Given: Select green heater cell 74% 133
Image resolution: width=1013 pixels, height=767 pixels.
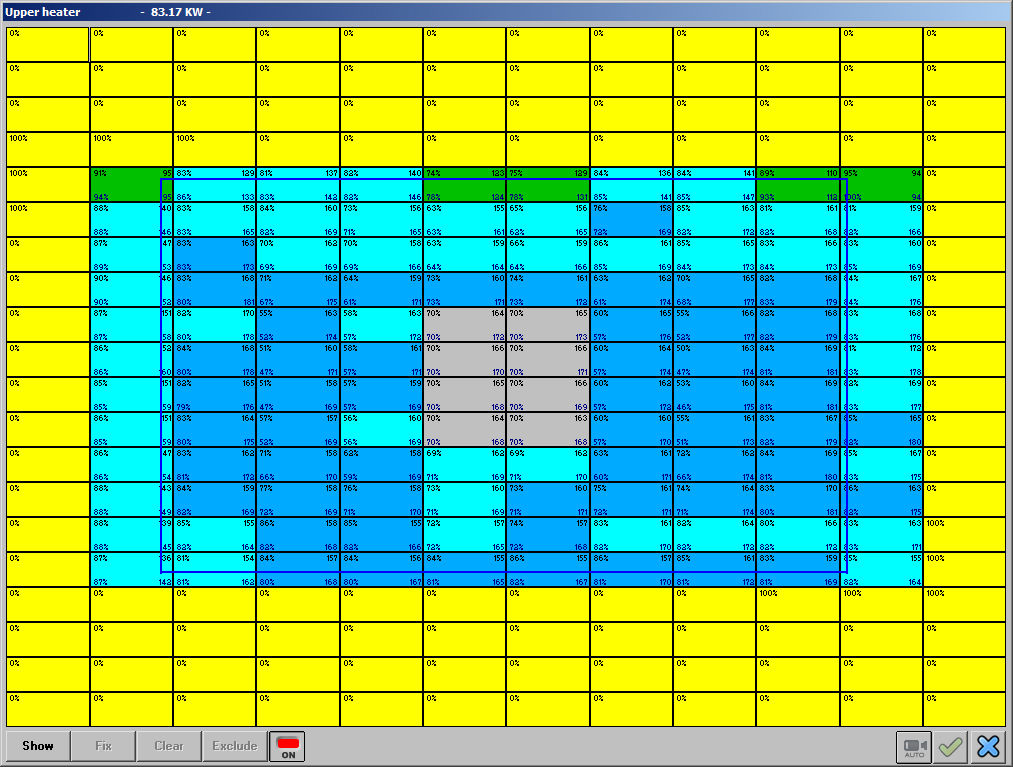Looking at the screenshot, I should click(x=465, y=185).
